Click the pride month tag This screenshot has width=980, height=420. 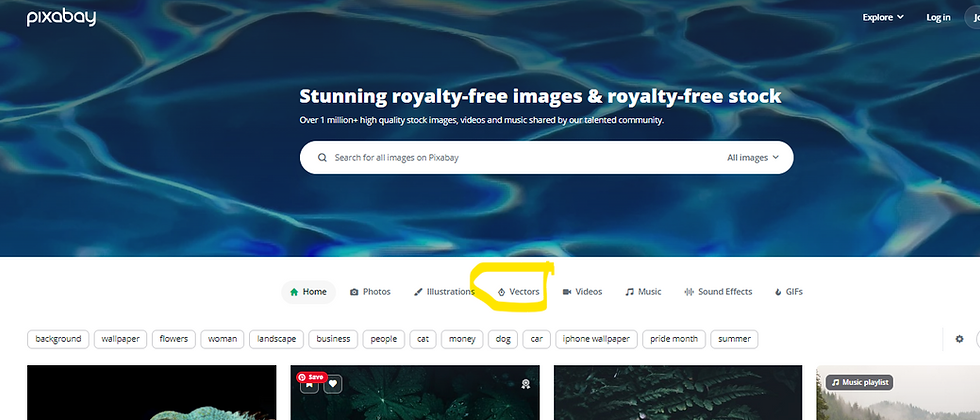[x=674, y=339]
